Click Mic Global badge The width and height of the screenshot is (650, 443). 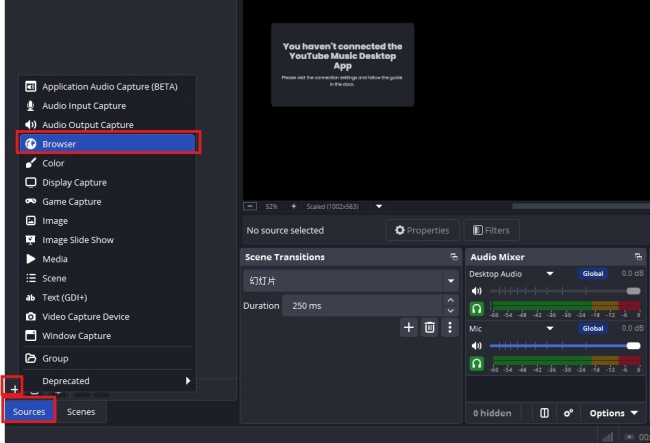[x=593, y=328]
